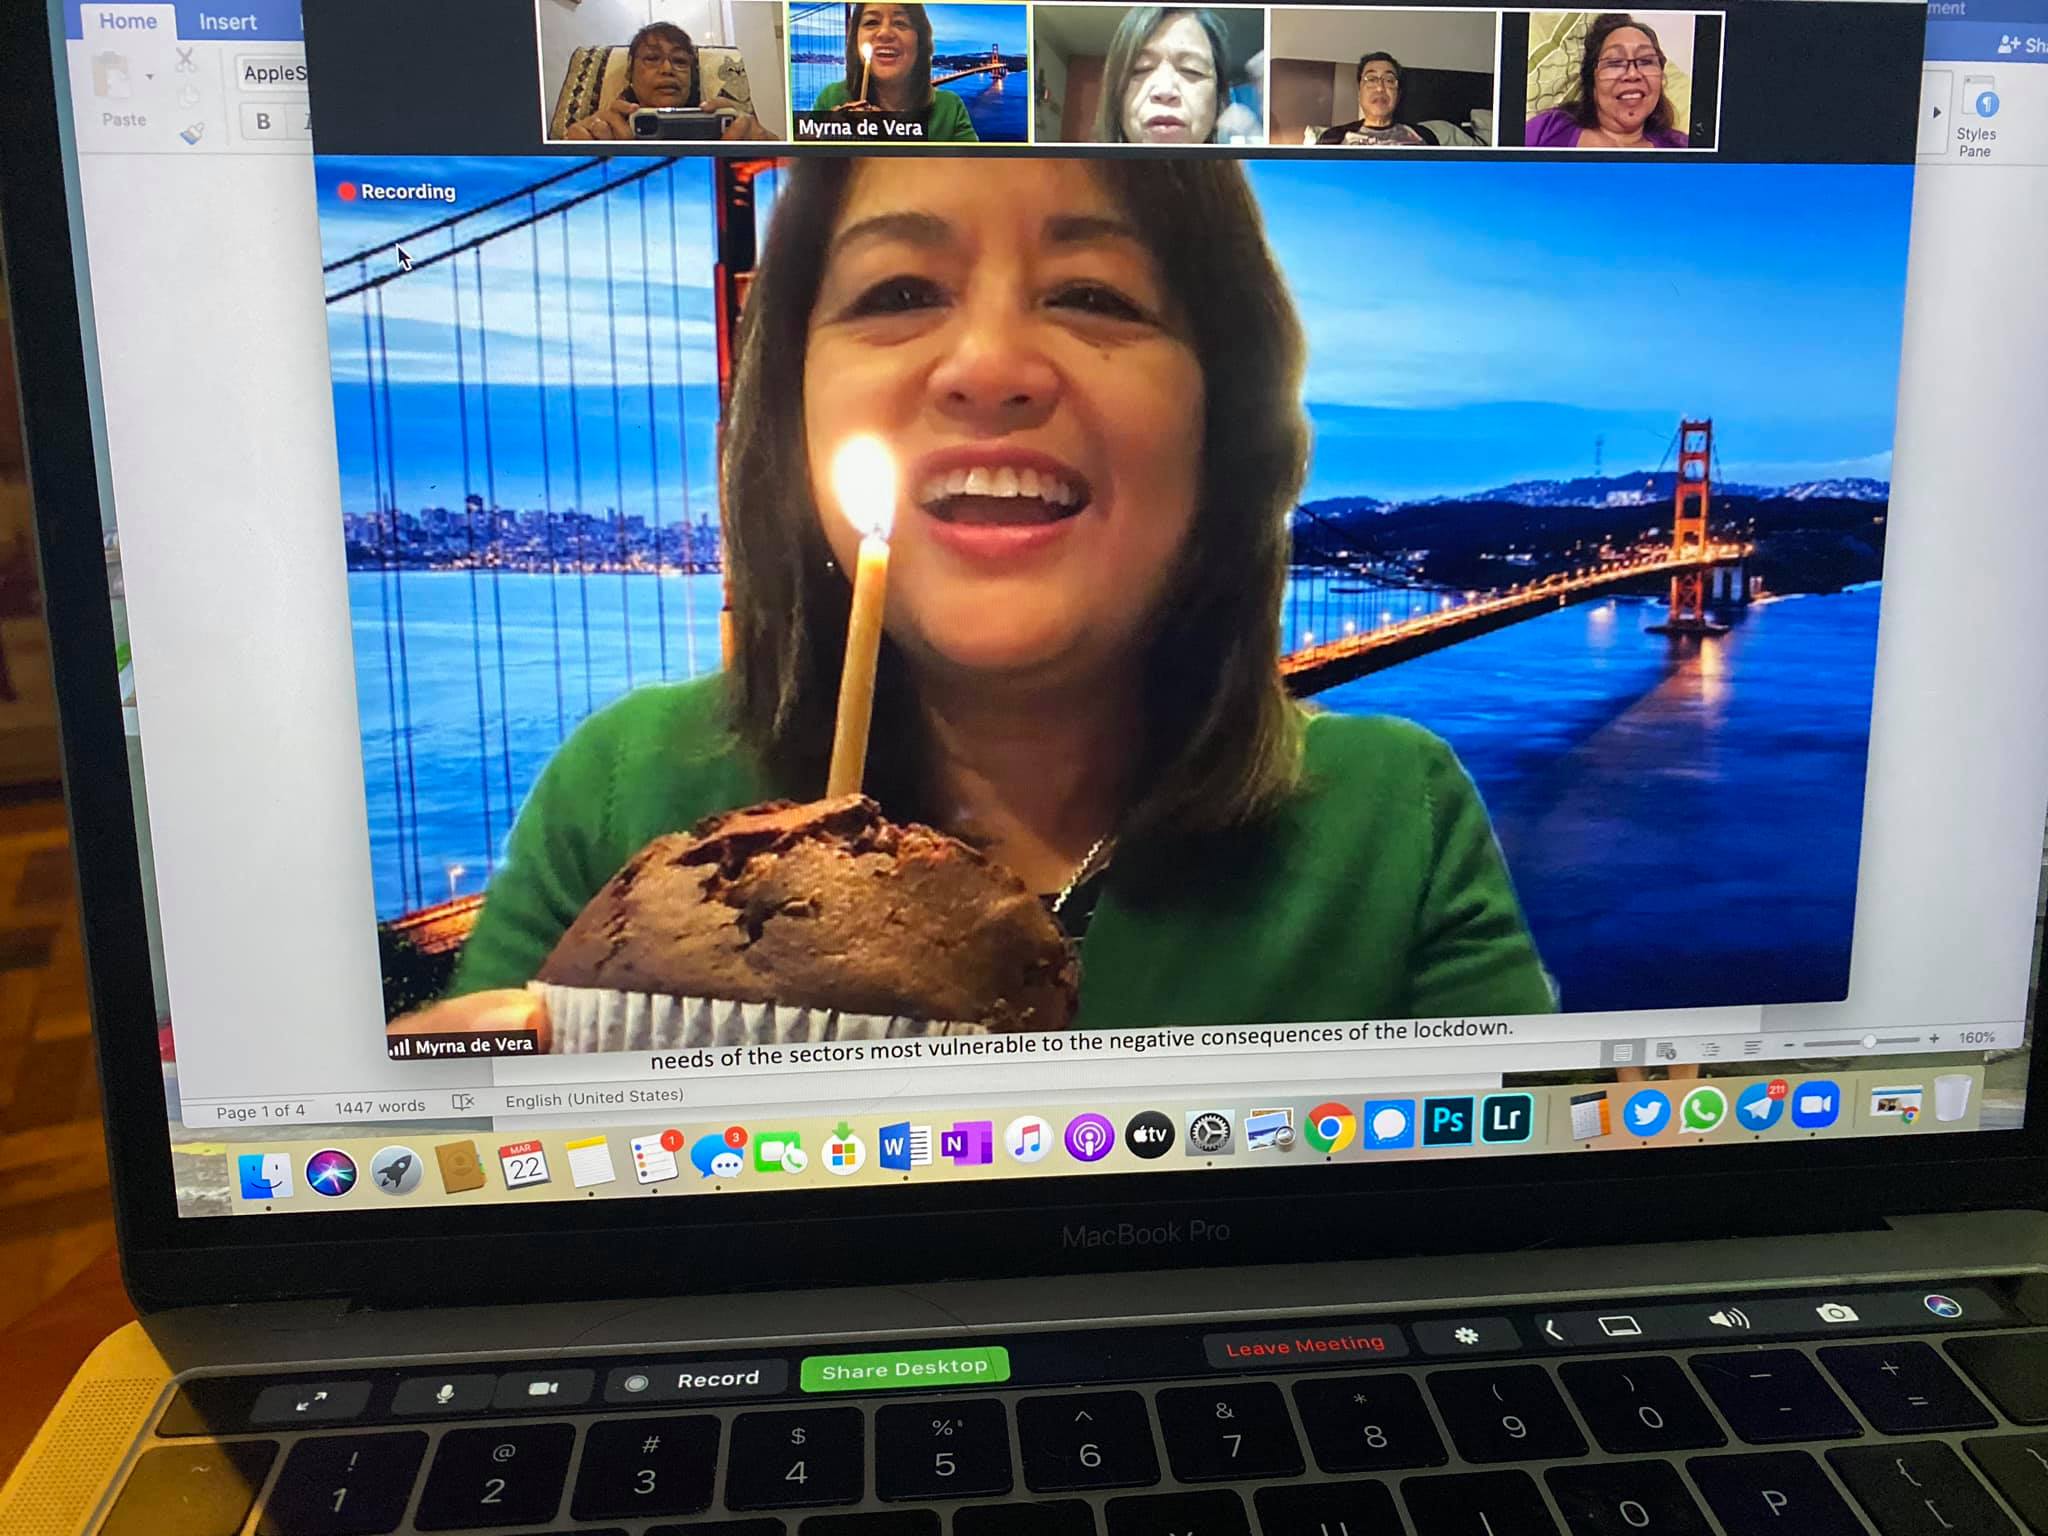2048x1536 pixels.
Task: Open the Preview app in Dock
Action: click(x=1270, y=1131)
